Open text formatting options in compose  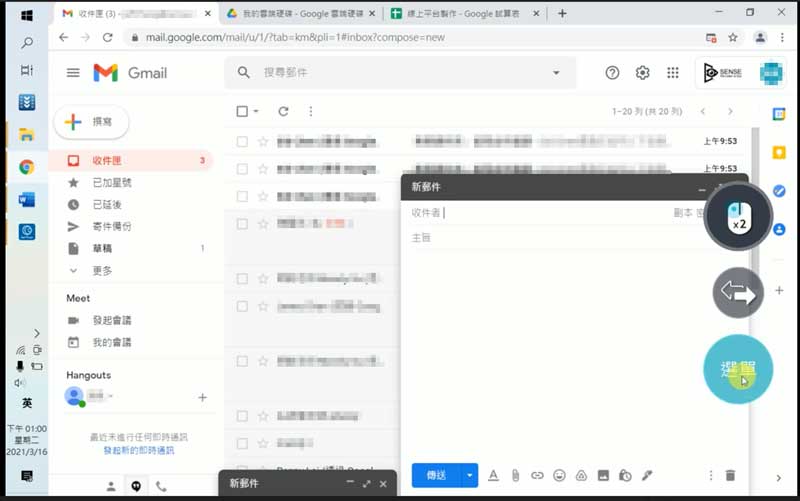point(493,476)
